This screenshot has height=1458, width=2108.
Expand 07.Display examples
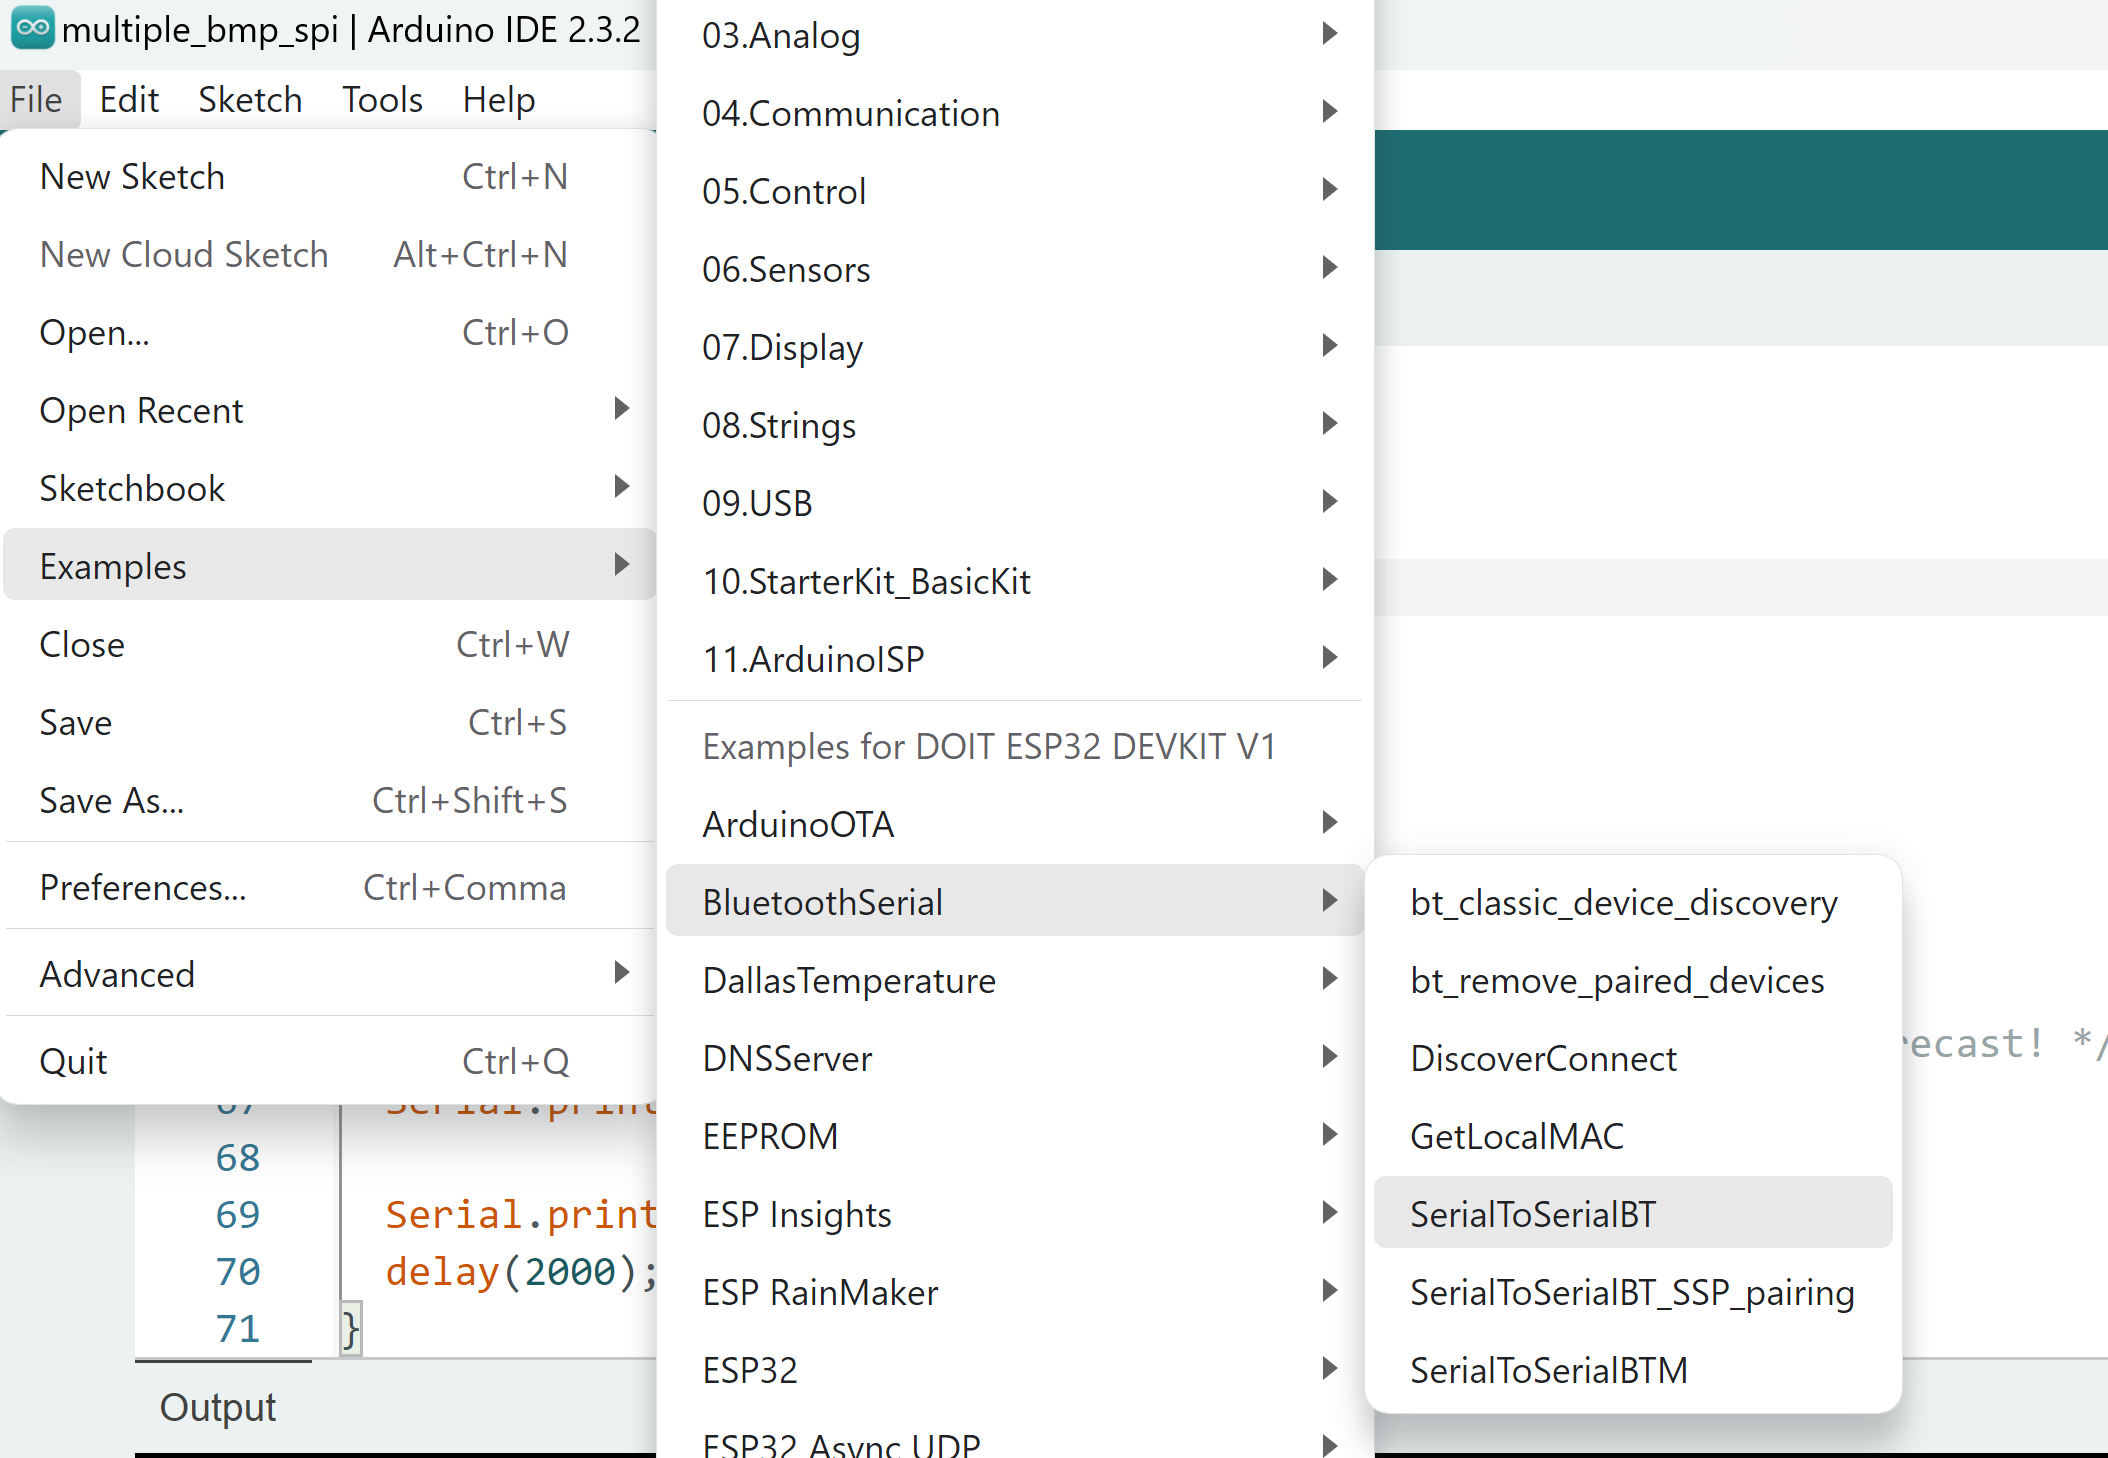[1015, 348]
